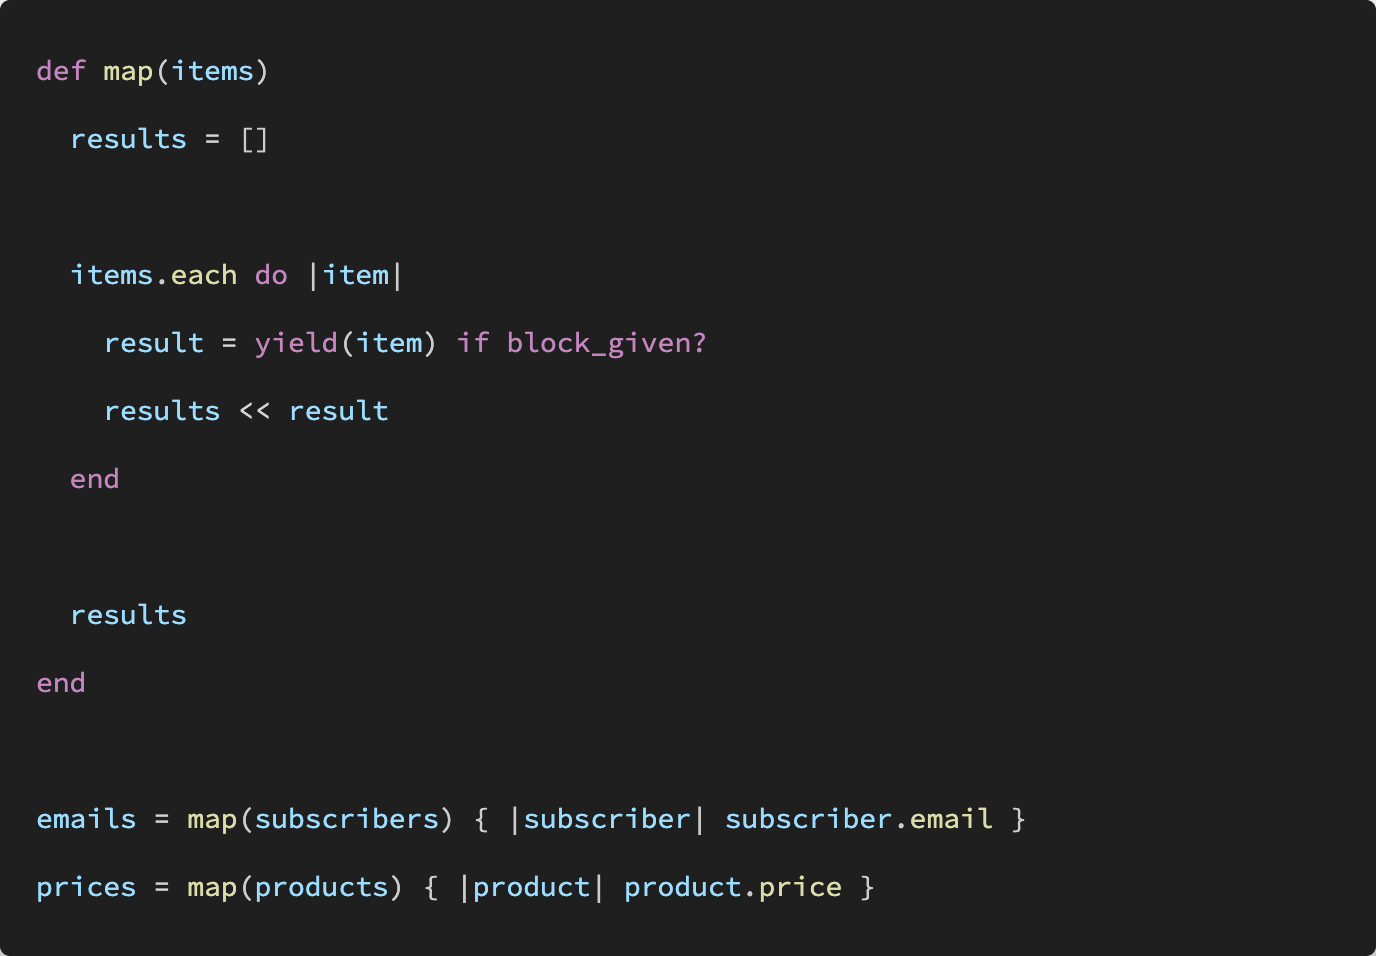1376x956 pixels.
Task: Click the each method call on items
Action: [204, 275]
